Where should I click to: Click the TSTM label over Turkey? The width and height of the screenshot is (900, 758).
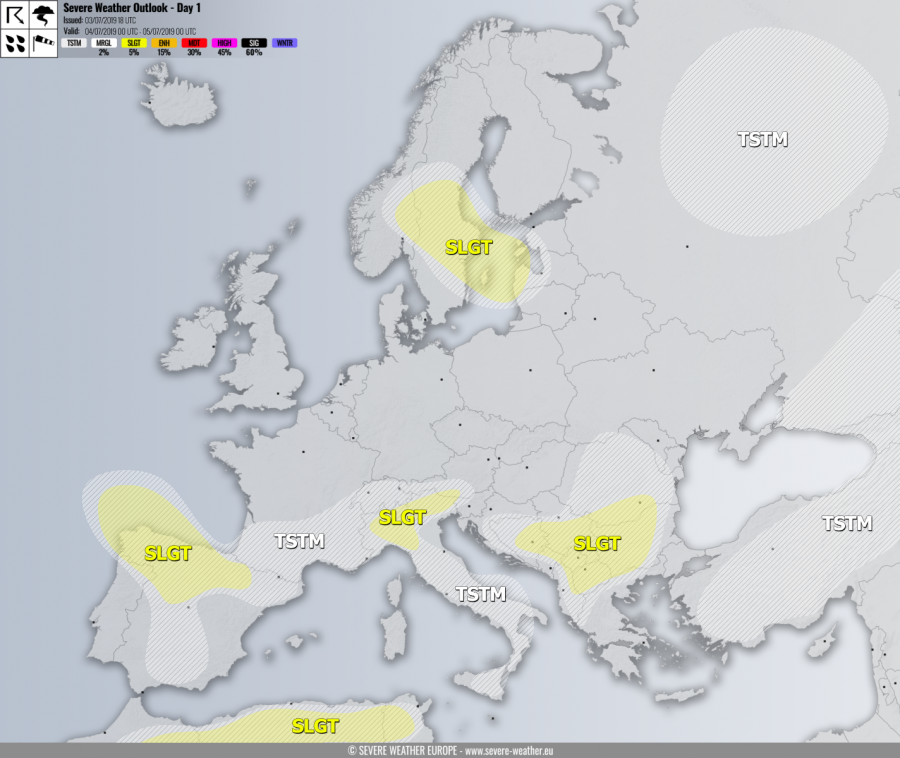[x=848, y=523]
